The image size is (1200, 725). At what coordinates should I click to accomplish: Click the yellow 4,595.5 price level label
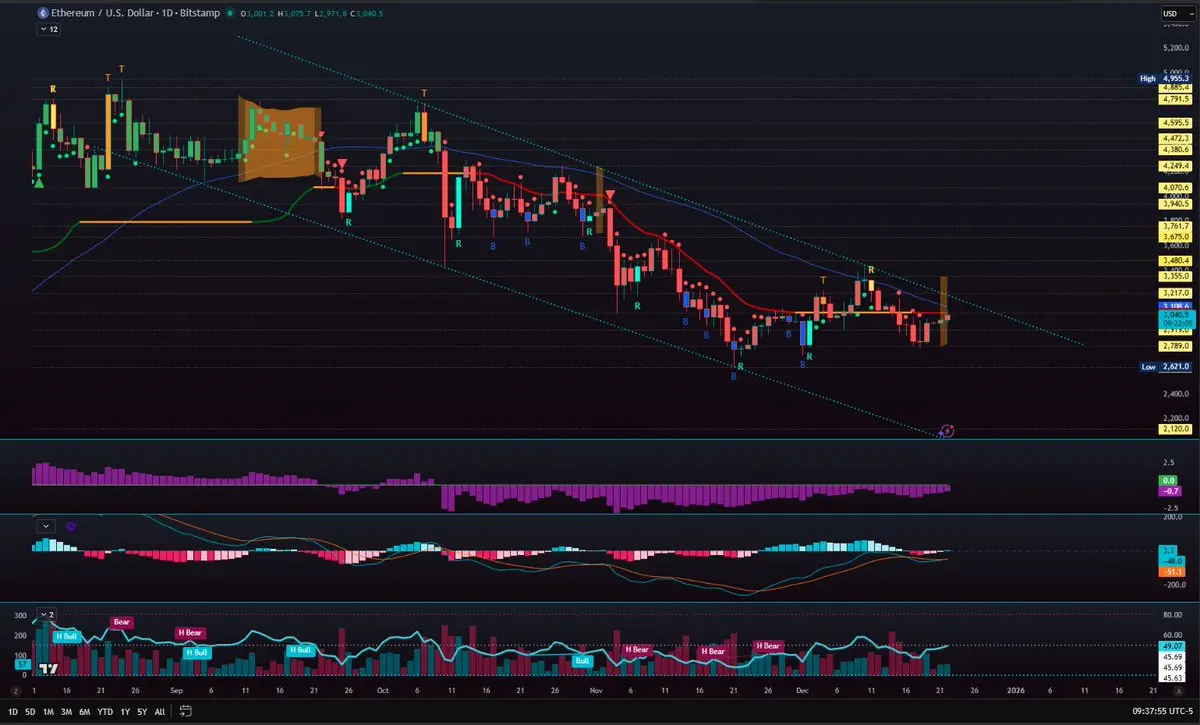coord(1175,123)
